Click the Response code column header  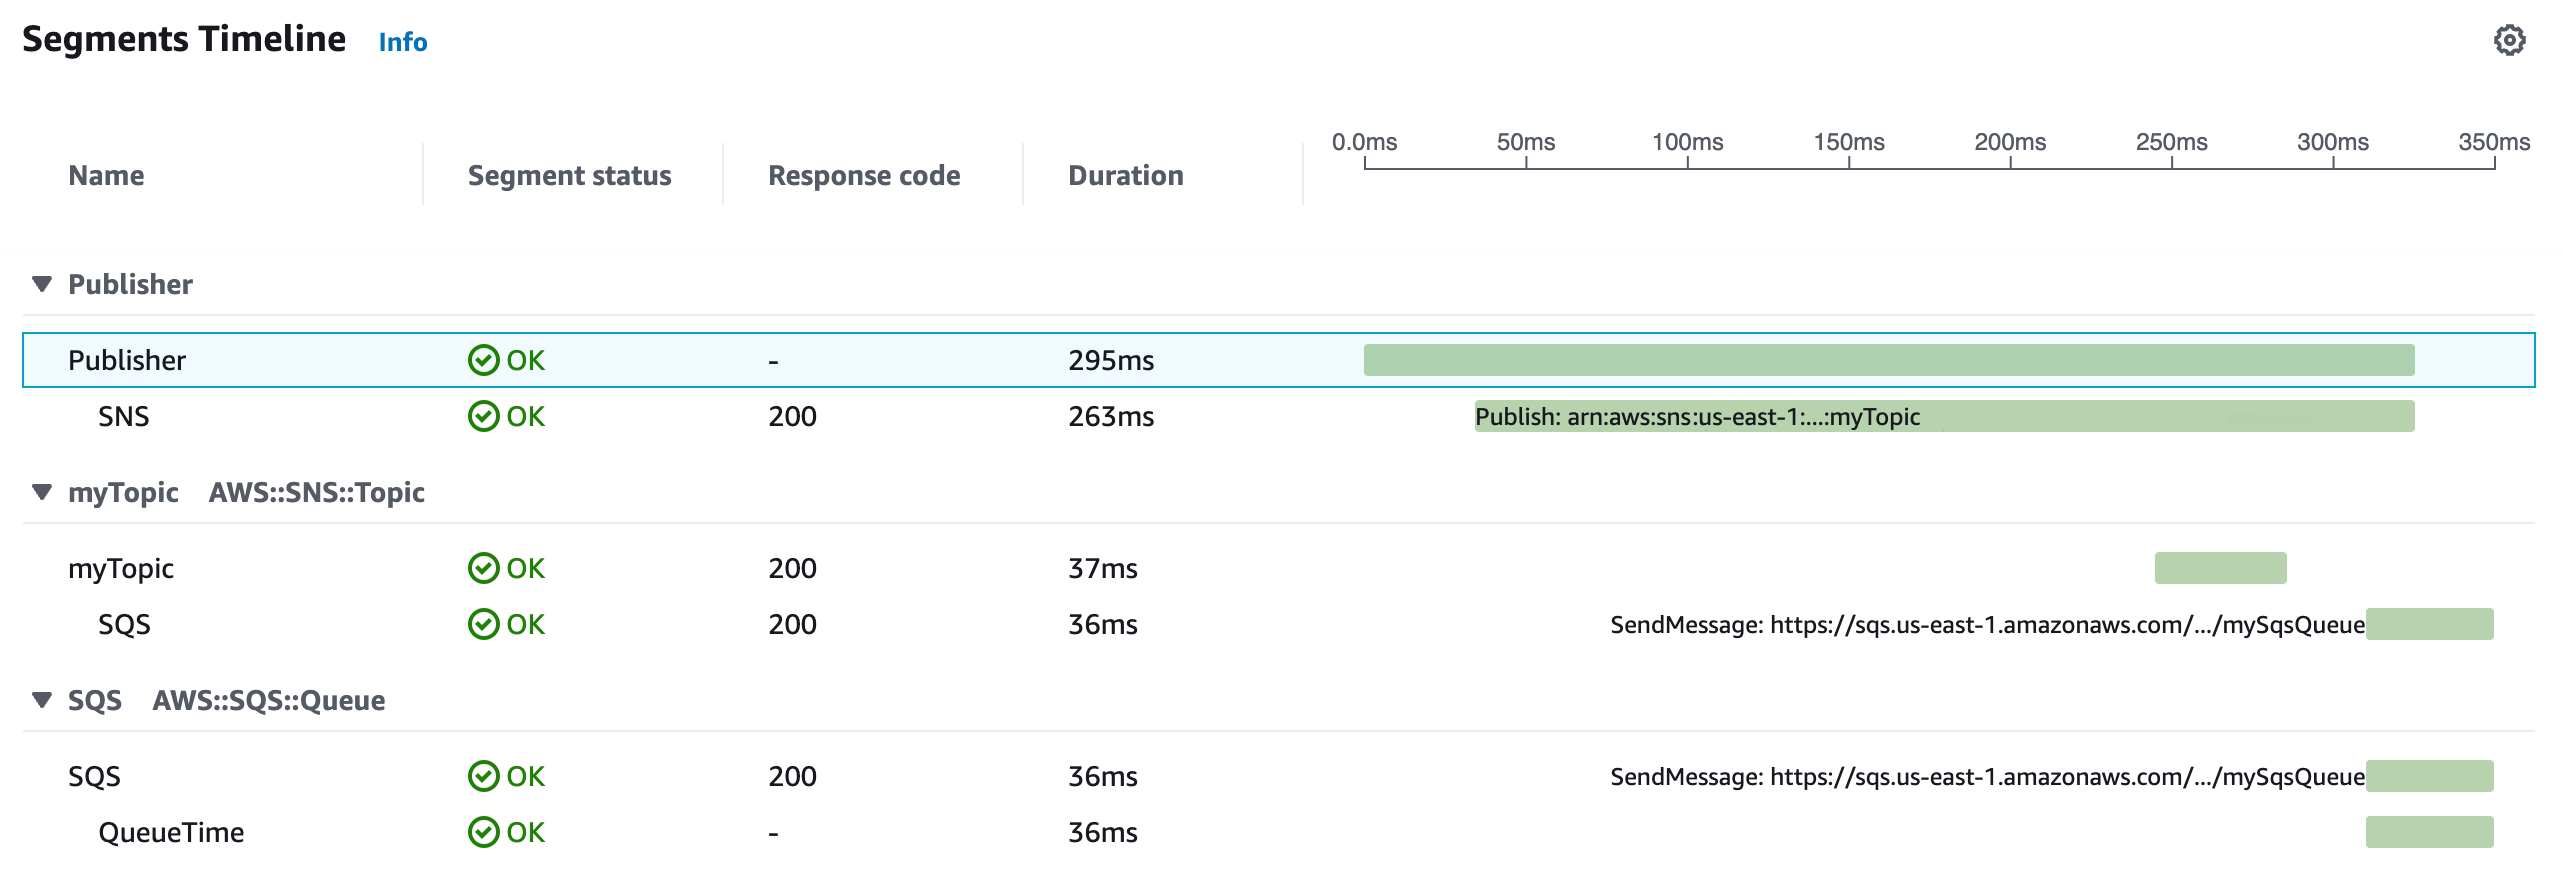click(864, 176)
